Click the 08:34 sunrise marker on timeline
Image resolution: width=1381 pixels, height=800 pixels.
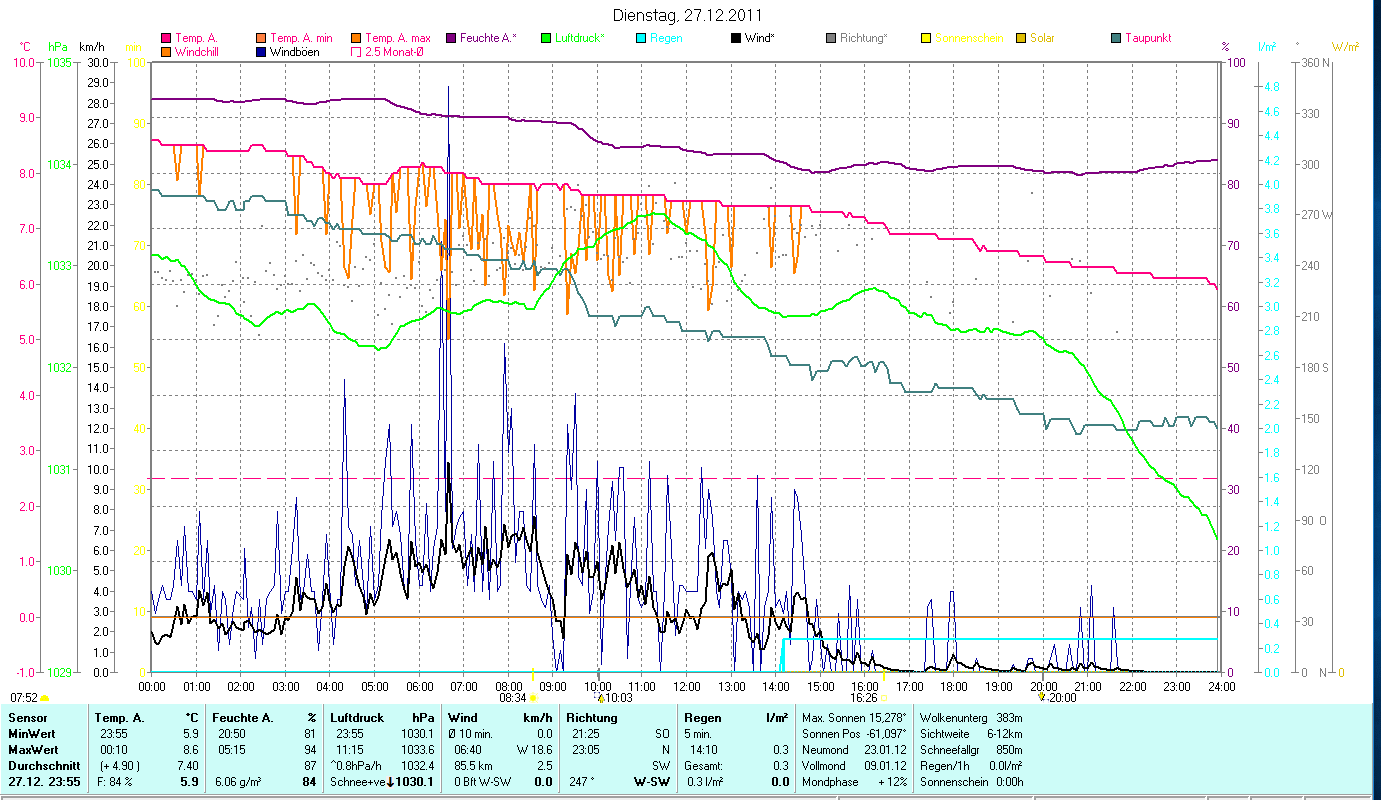pos(532,697)
